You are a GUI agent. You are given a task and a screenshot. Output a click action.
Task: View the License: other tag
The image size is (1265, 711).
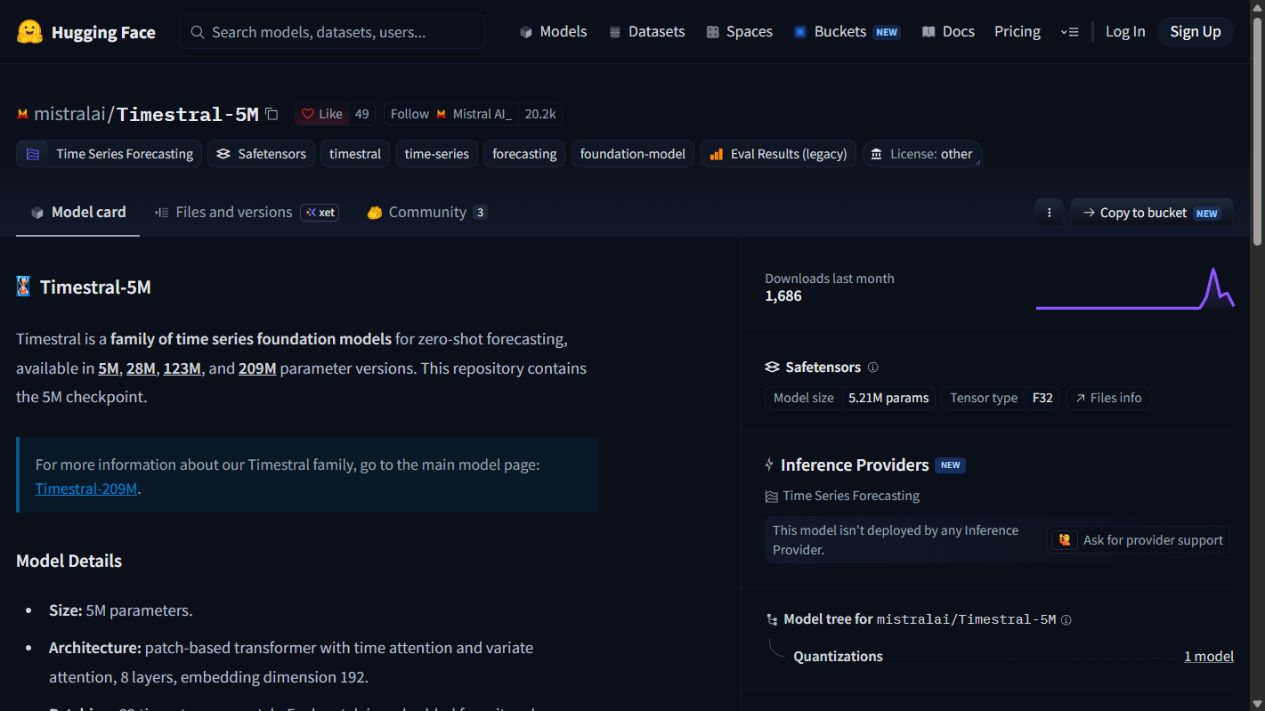pos(921,154)
